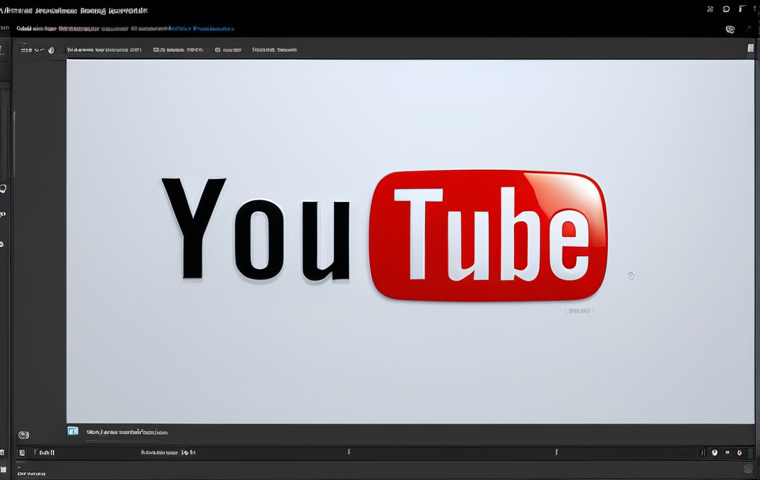This screenshot has width=760, height=480.
Task: Click the square icon starting the timeline row
Action: [22, 453]
